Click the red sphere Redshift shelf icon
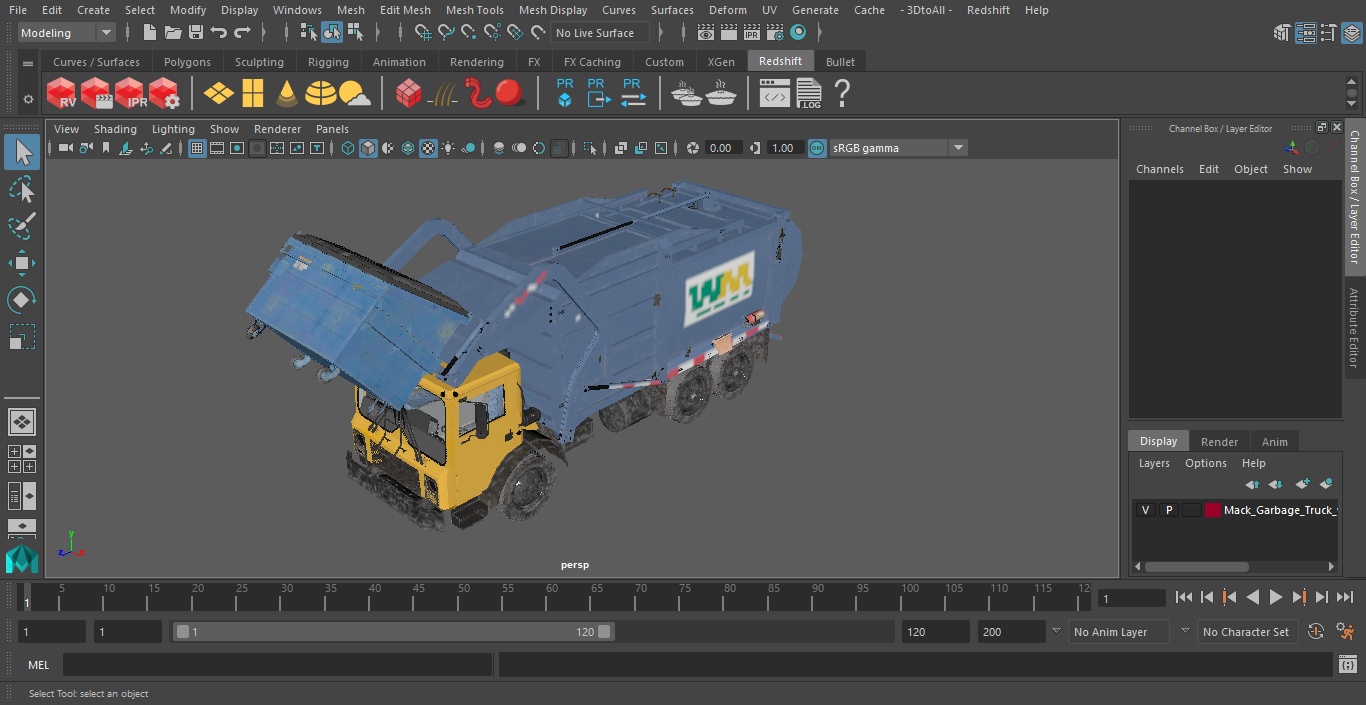The image size is (1366, 705). click(x=510, y=94)
